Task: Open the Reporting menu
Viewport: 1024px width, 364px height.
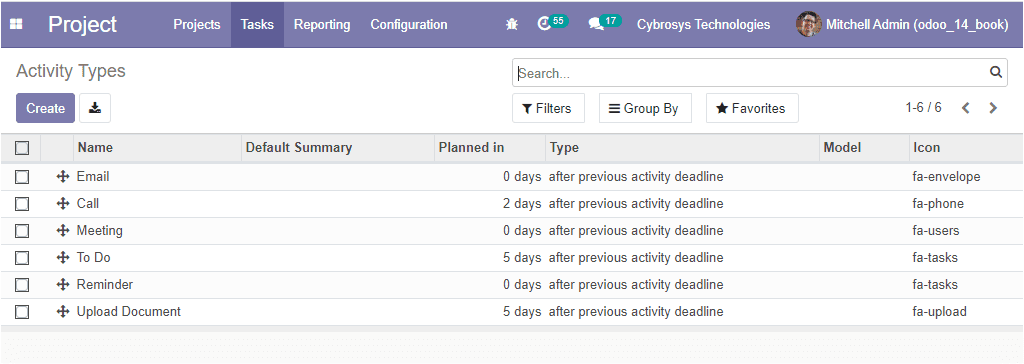Action: point(322,25)
